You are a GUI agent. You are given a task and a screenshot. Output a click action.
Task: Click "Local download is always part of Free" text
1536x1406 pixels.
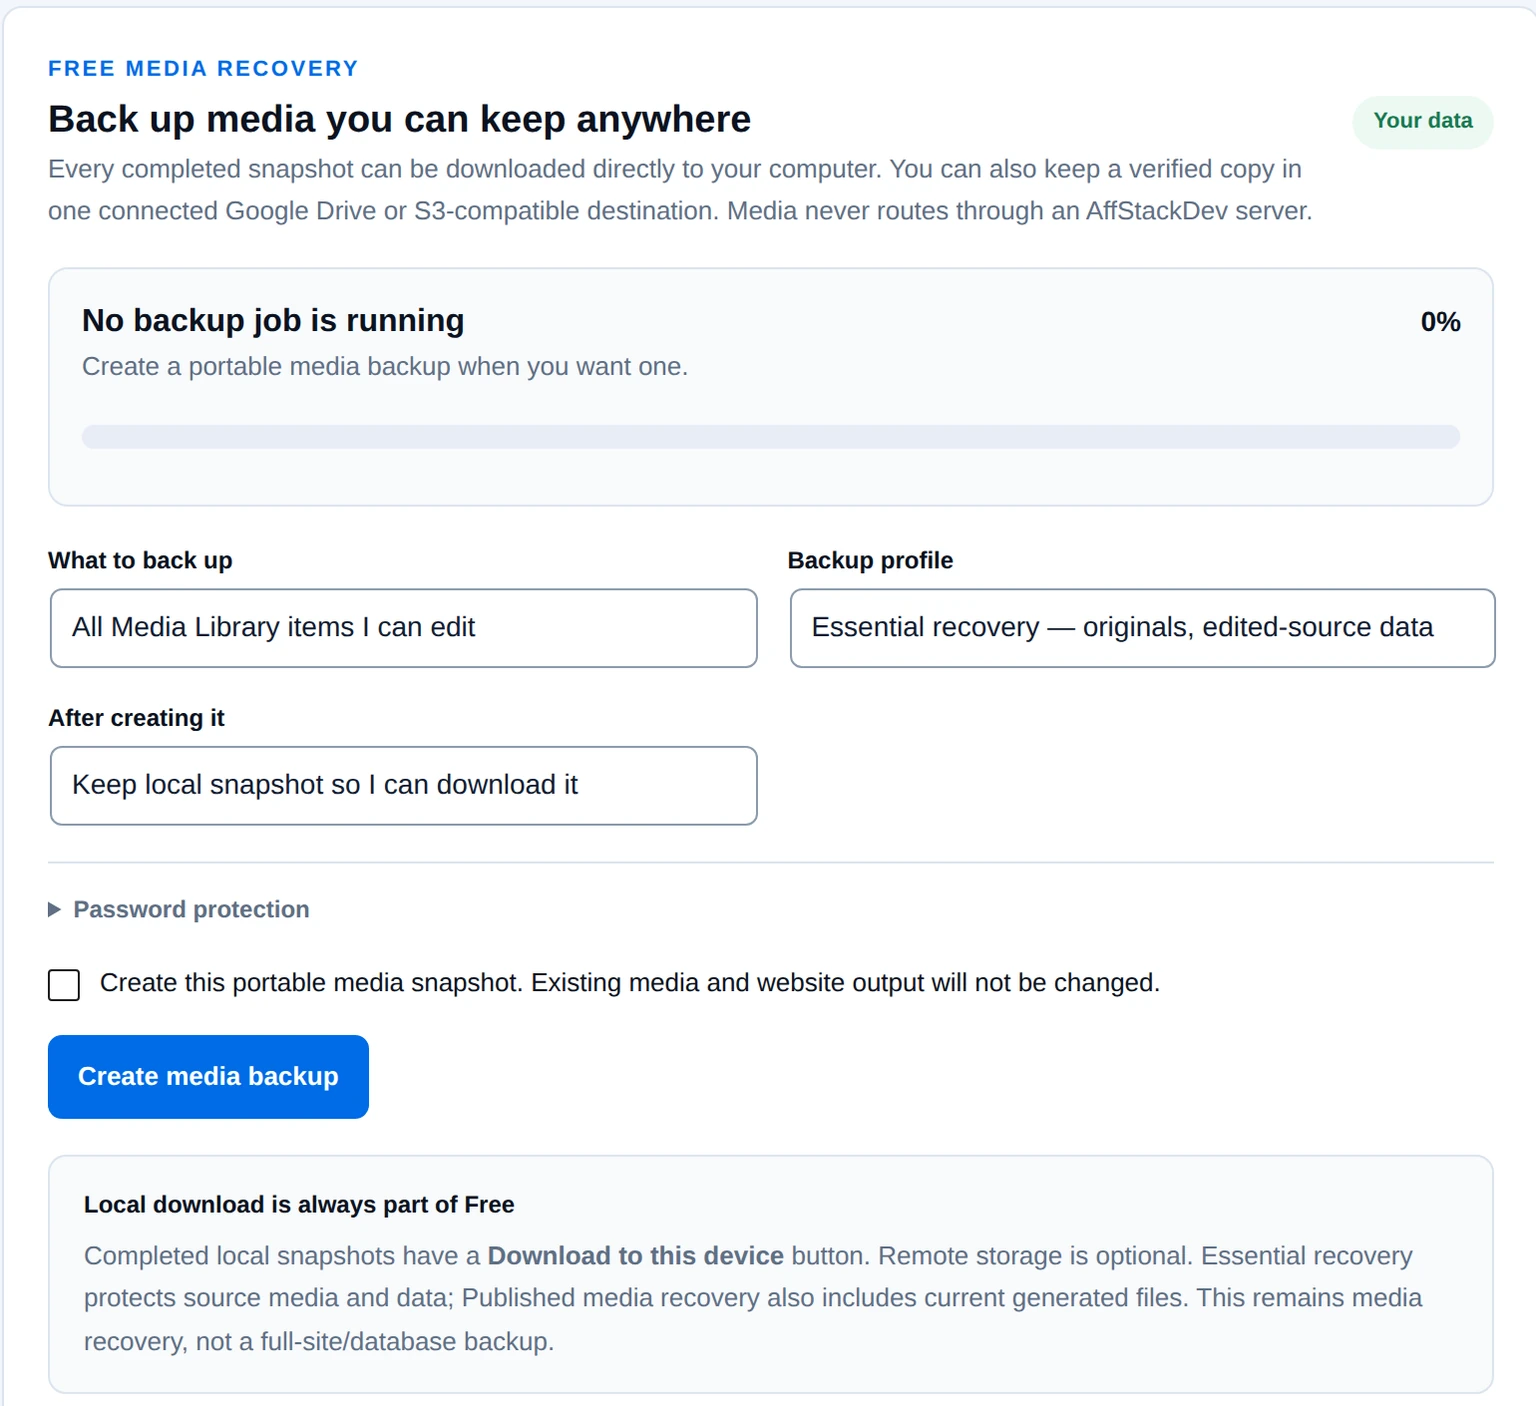coord(299,1205)
